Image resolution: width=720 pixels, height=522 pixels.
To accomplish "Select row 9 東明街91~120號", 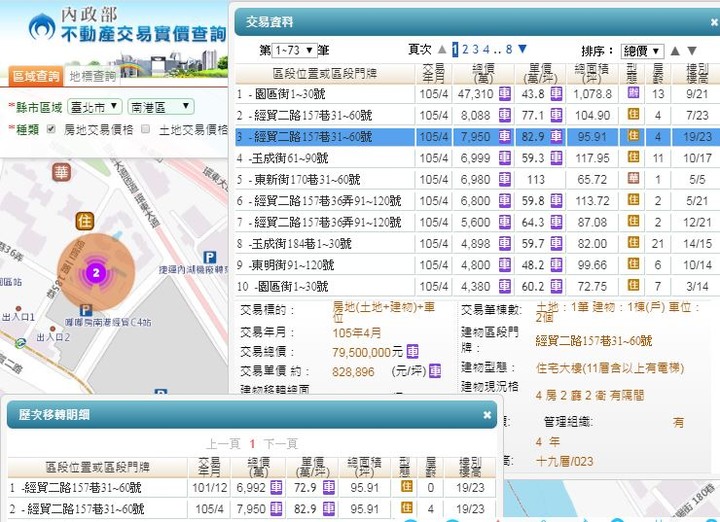I will tap(478, 265).
